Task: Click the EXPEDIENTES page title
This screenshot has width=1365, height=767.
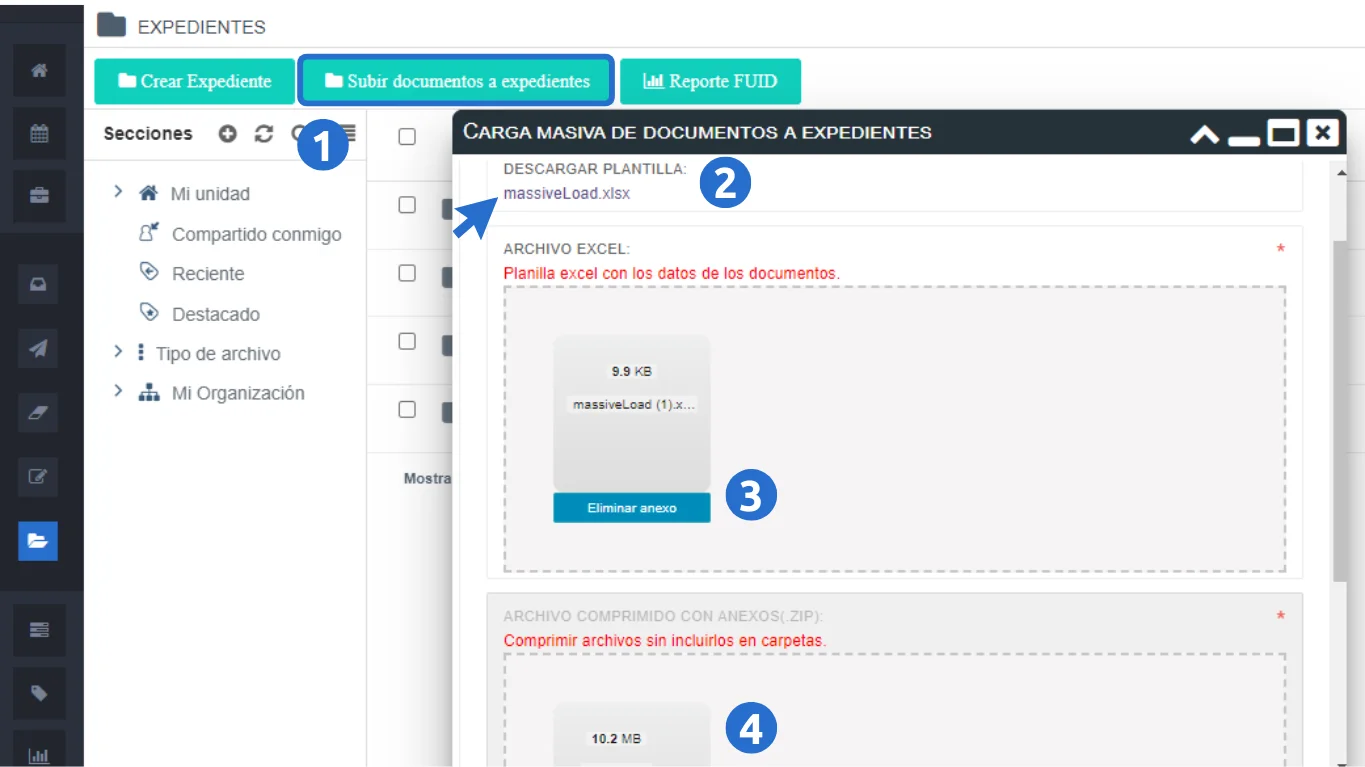Action: (202, 27)
